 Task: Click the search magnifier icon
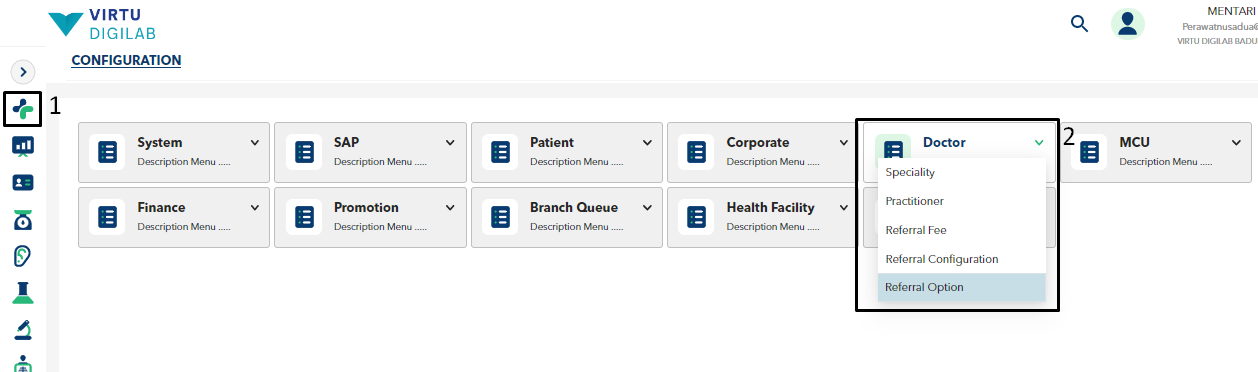tap(1079, 23)
